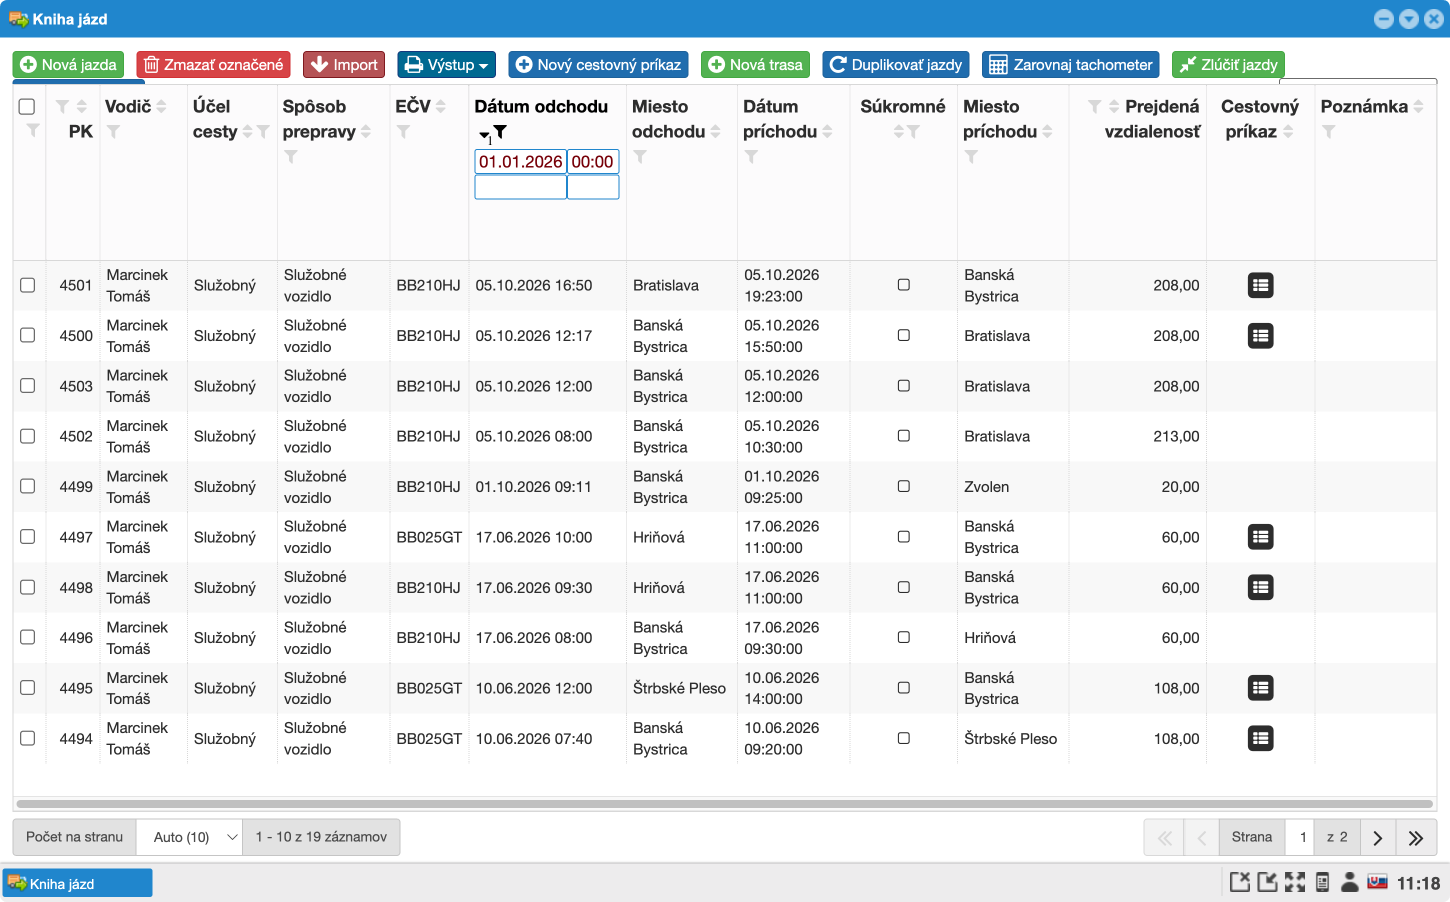This screenshot has height=902, width=1450.
Task: Open Dátum odchodu filter operator dropdown arrow
Action: point(484,135)
